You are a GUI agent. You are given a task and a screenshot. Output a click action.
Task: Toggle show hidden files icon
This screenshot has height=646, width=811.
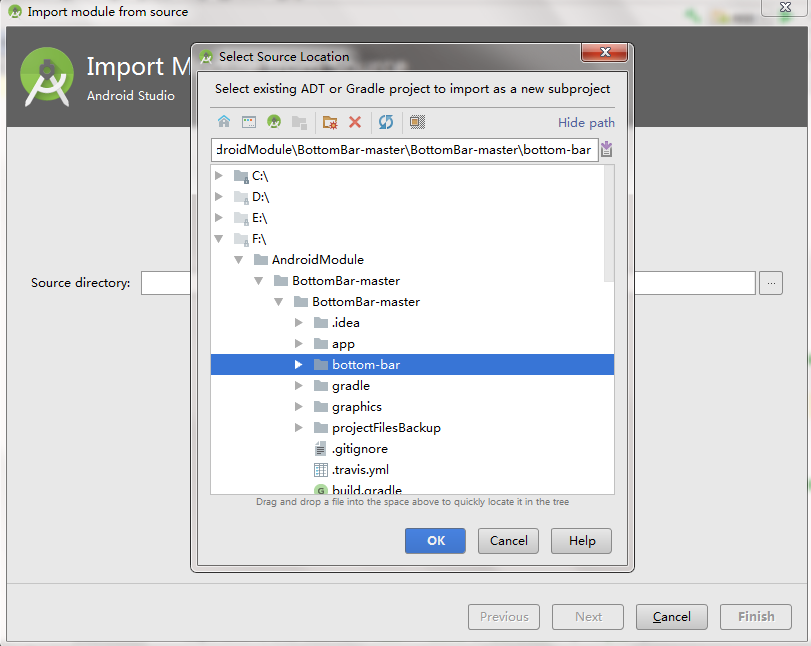417,122
